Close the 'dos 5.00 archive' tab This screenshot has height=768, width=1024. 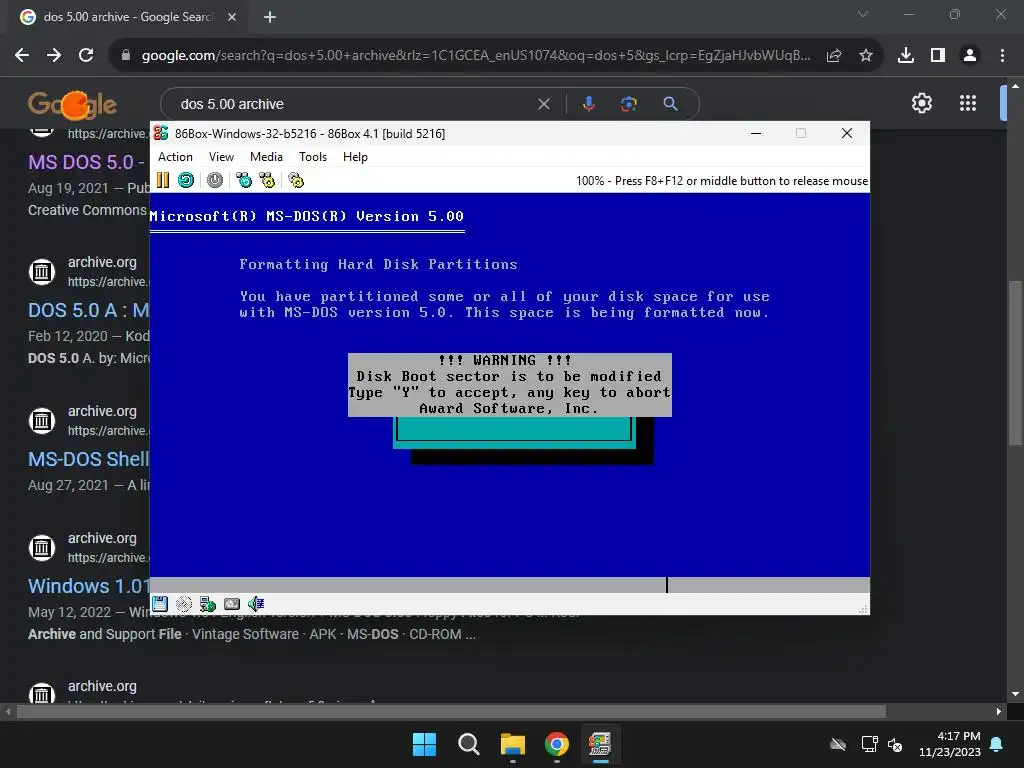tap(232, 17)
